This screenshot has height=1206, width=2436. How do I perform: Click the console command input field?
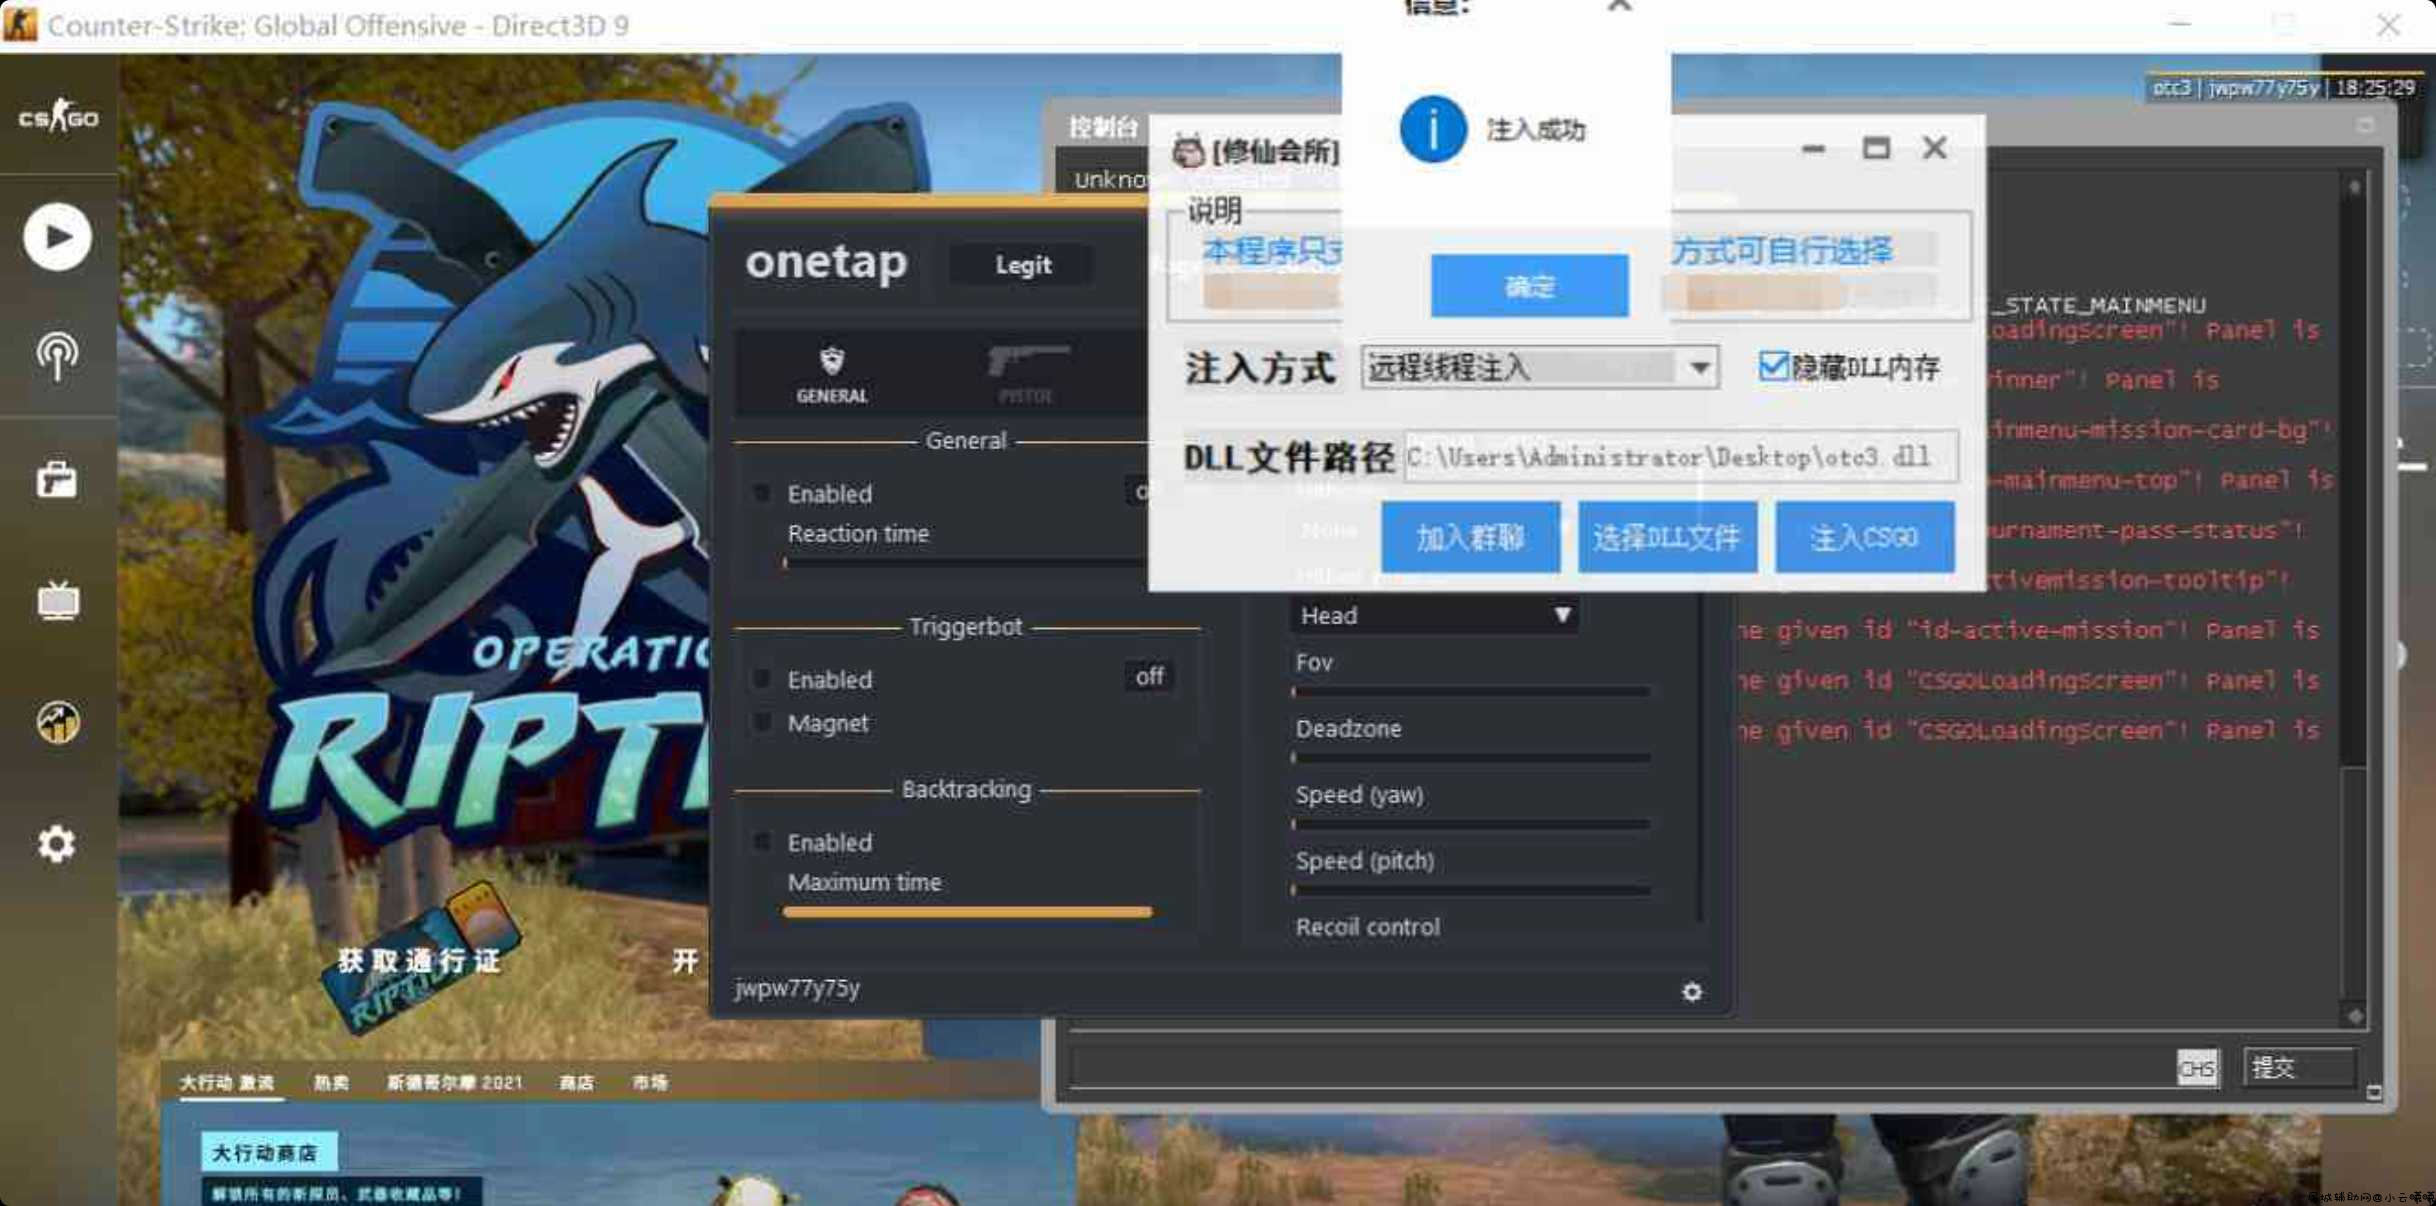1620,1067
